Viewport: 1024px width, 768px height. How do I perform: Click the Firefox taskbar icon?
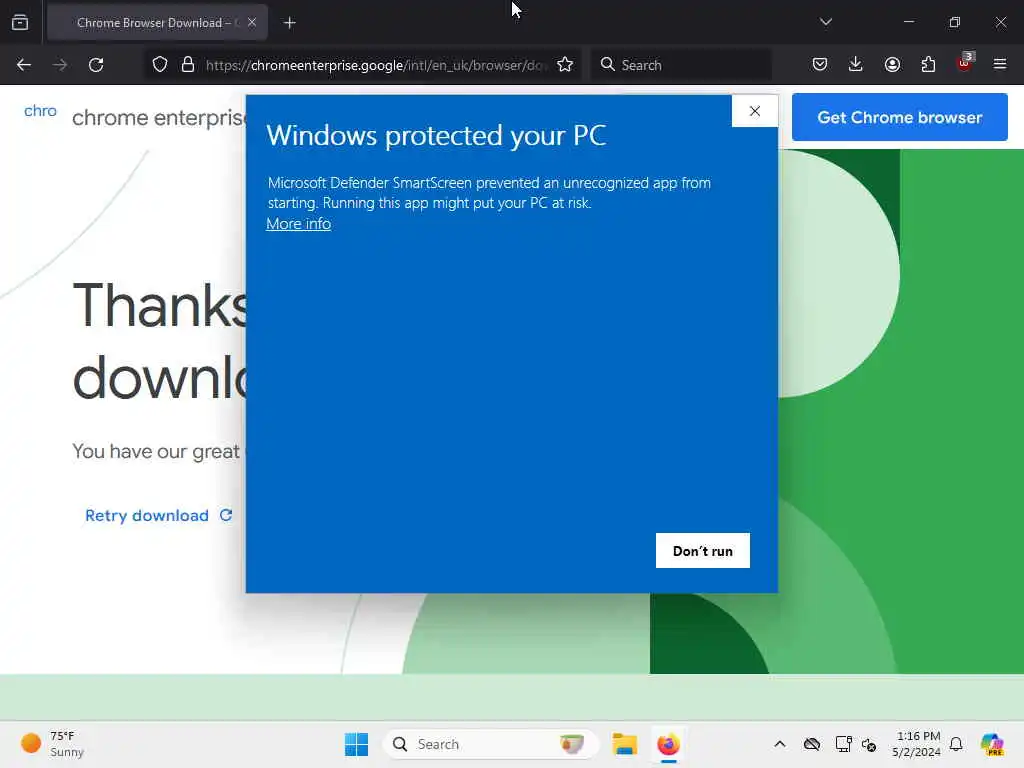click(x=668, y=744)
